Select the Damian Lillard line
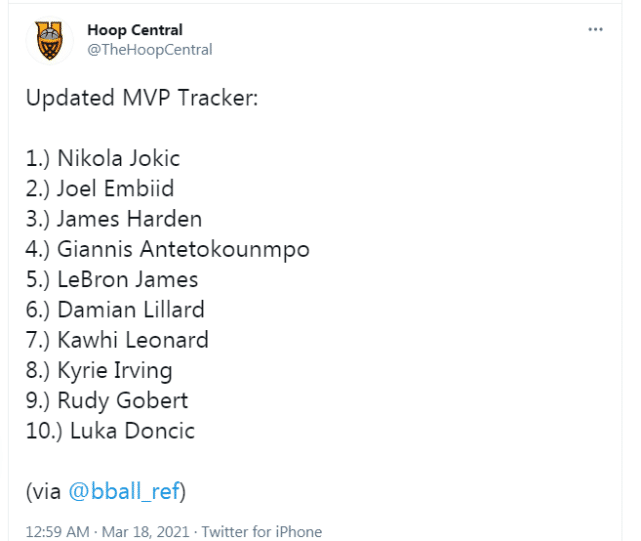Screen dimensions: 641x541 (x=115, y=310)
